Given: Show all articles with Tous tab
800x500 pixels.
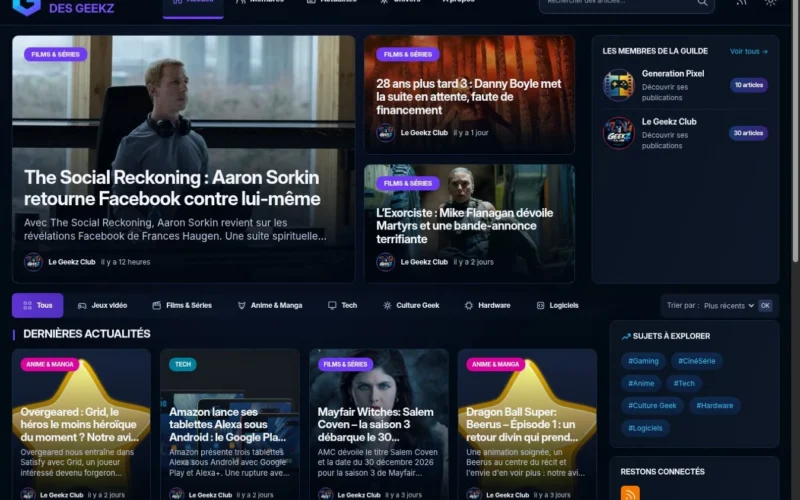Looking at the screenshot, I should tap(38, 305).
